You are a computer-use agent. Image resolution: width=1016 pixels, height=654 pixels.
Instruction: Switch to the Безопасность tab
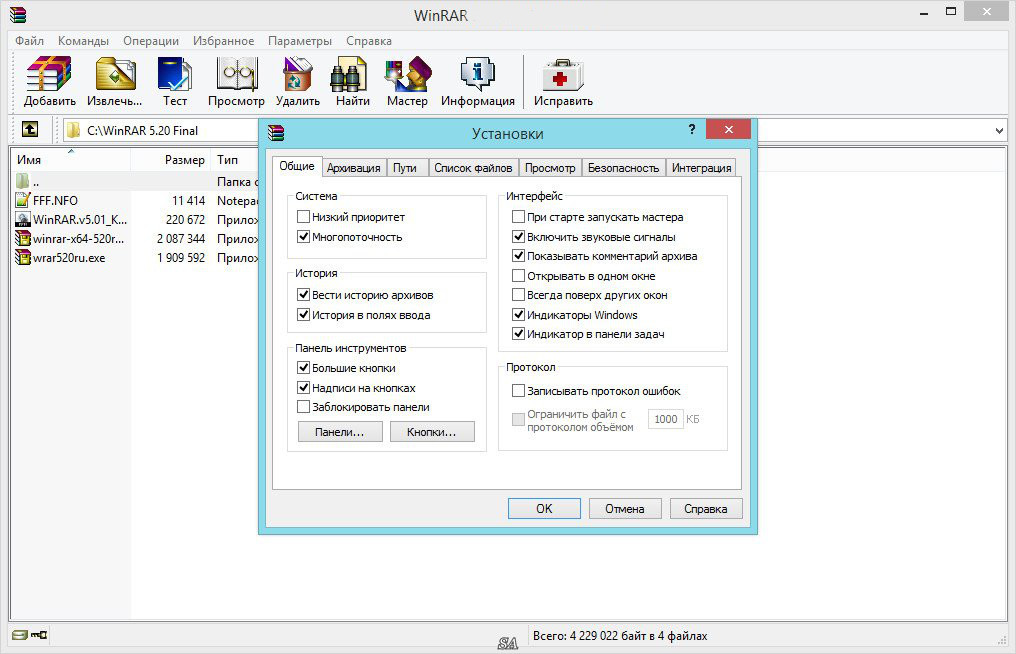click(x=623, y=168)
